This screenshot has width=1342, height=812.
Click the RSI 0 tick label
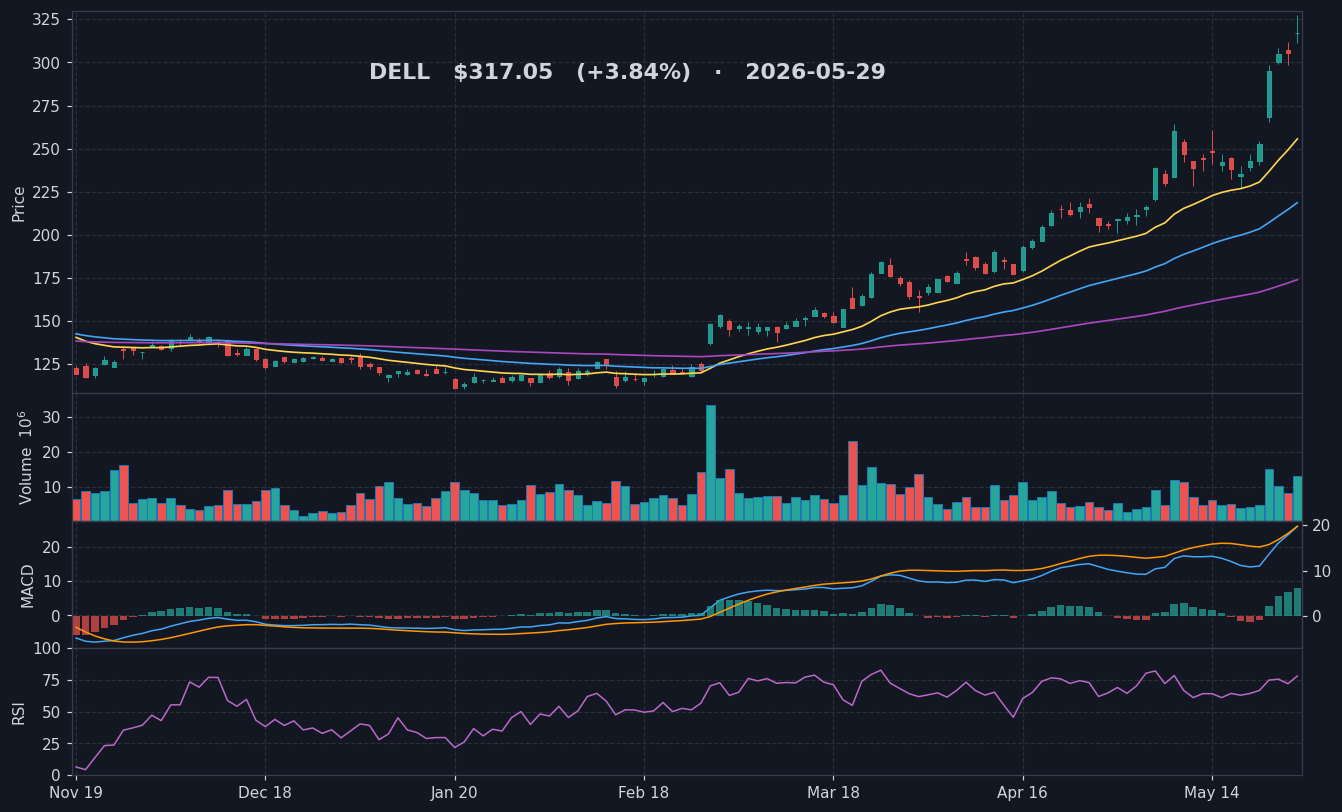click(x=56, y=775)
